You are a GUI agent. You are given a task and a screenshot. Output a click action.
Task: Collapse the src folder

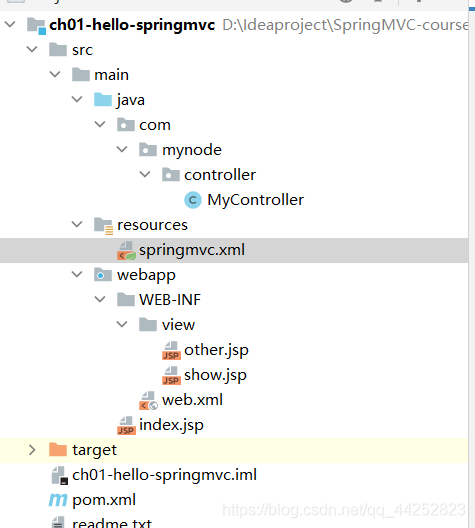32,50
